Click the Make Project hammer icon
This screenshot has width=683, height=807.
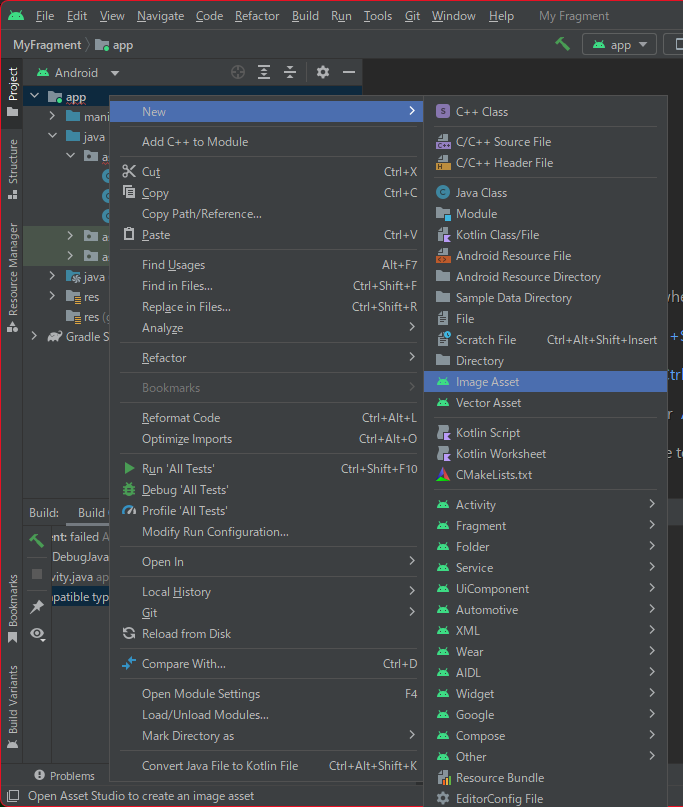point(562,44)
